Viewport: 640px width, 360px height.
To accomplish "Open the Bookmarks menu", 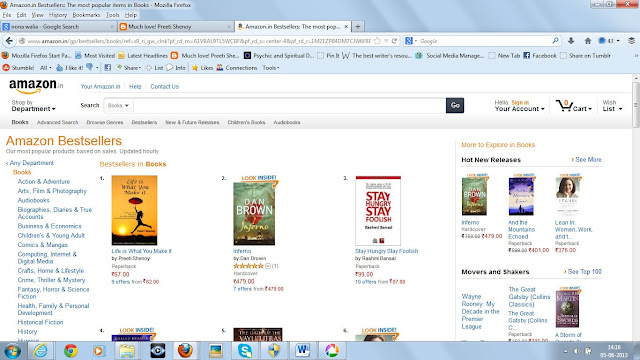I will pos(86,15).
